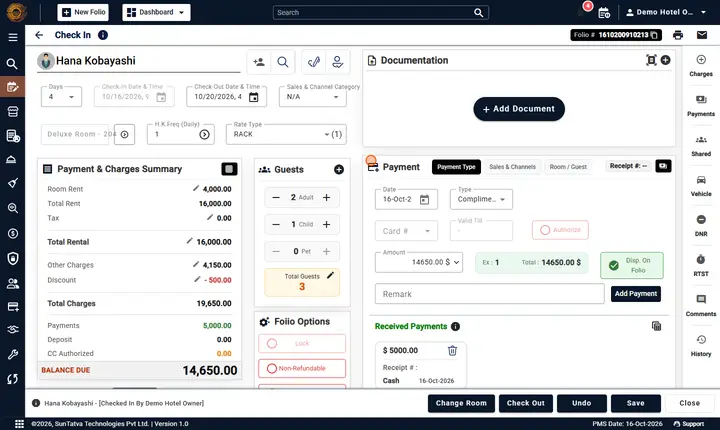
Task: Delete the $5000.00 received payment
Action: 452,351
